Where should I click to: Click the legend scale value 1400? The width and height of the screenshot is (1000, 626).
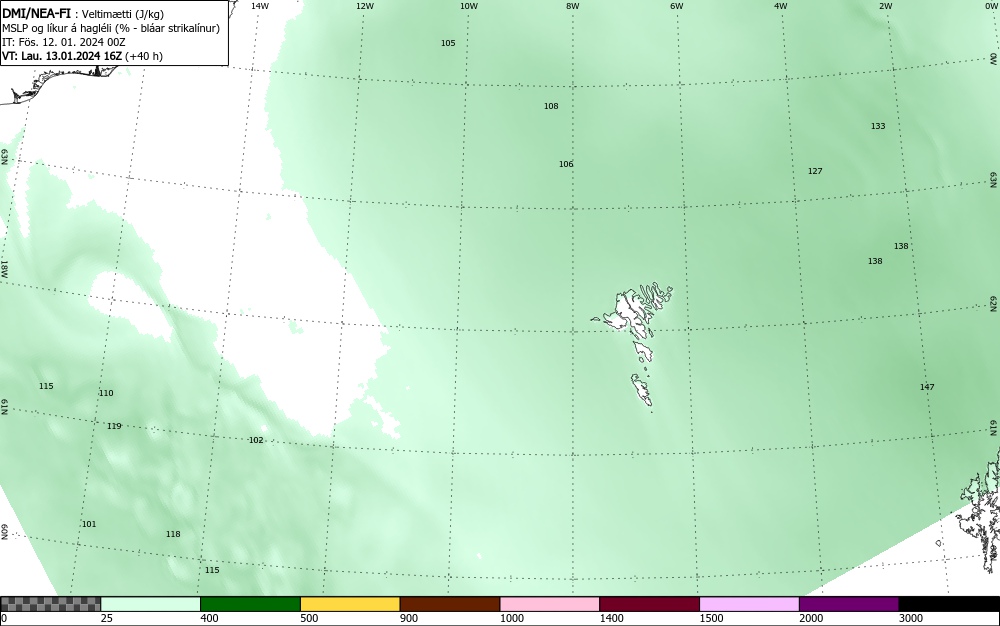point(612,618)
